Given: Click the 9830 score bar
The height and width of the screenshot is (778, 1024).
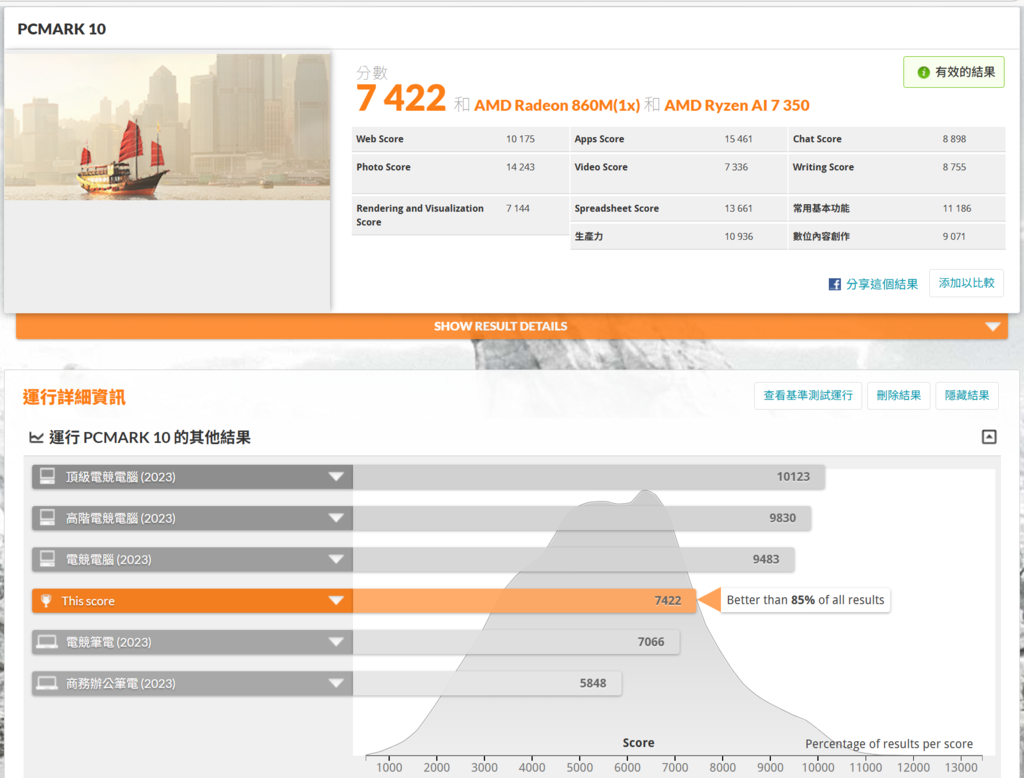Looking at the screenshot, I should click(582, 518).
